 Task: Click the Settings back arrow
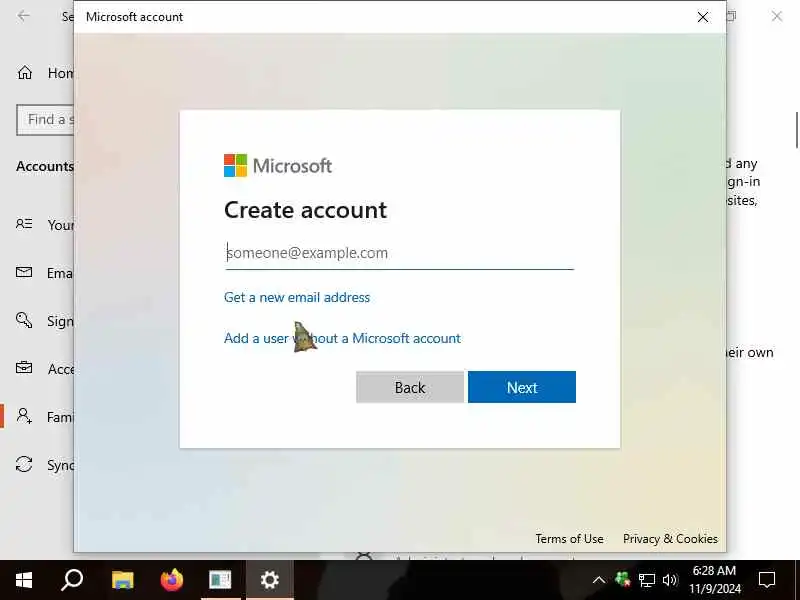[x=23, y=16]
